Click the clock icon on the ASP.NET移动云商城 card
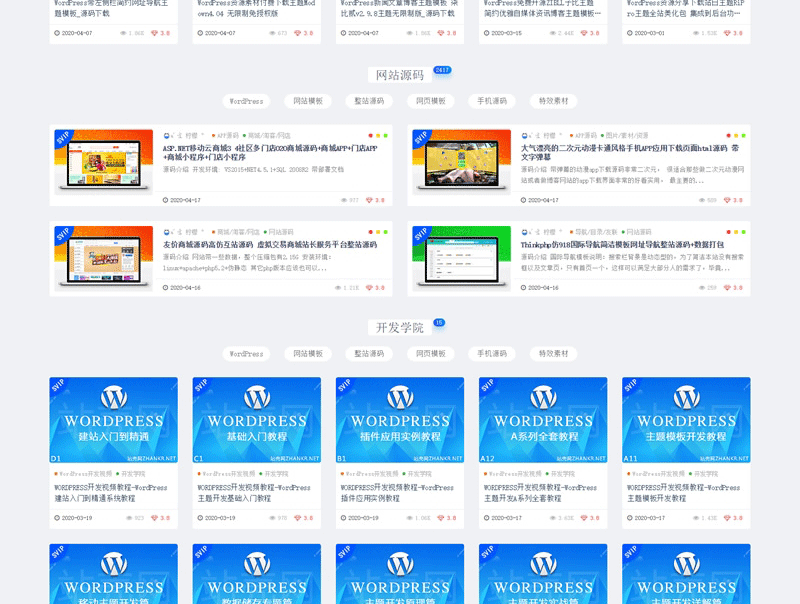The width and height of the screenshot is (800, 604). [165, 200]
